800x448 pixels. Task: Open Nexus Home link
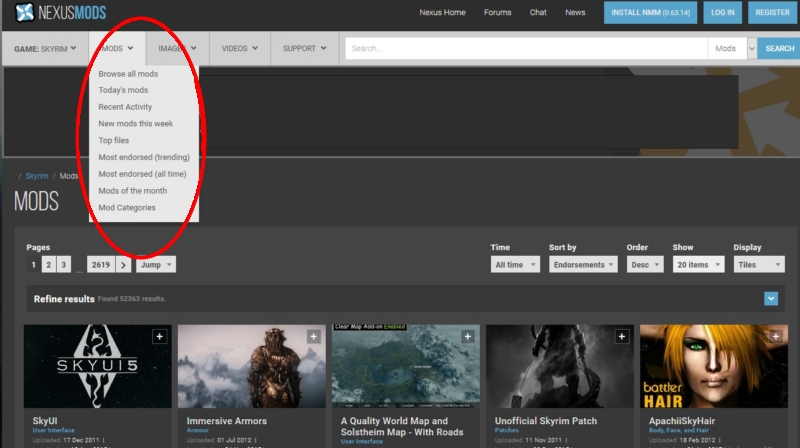442,12
